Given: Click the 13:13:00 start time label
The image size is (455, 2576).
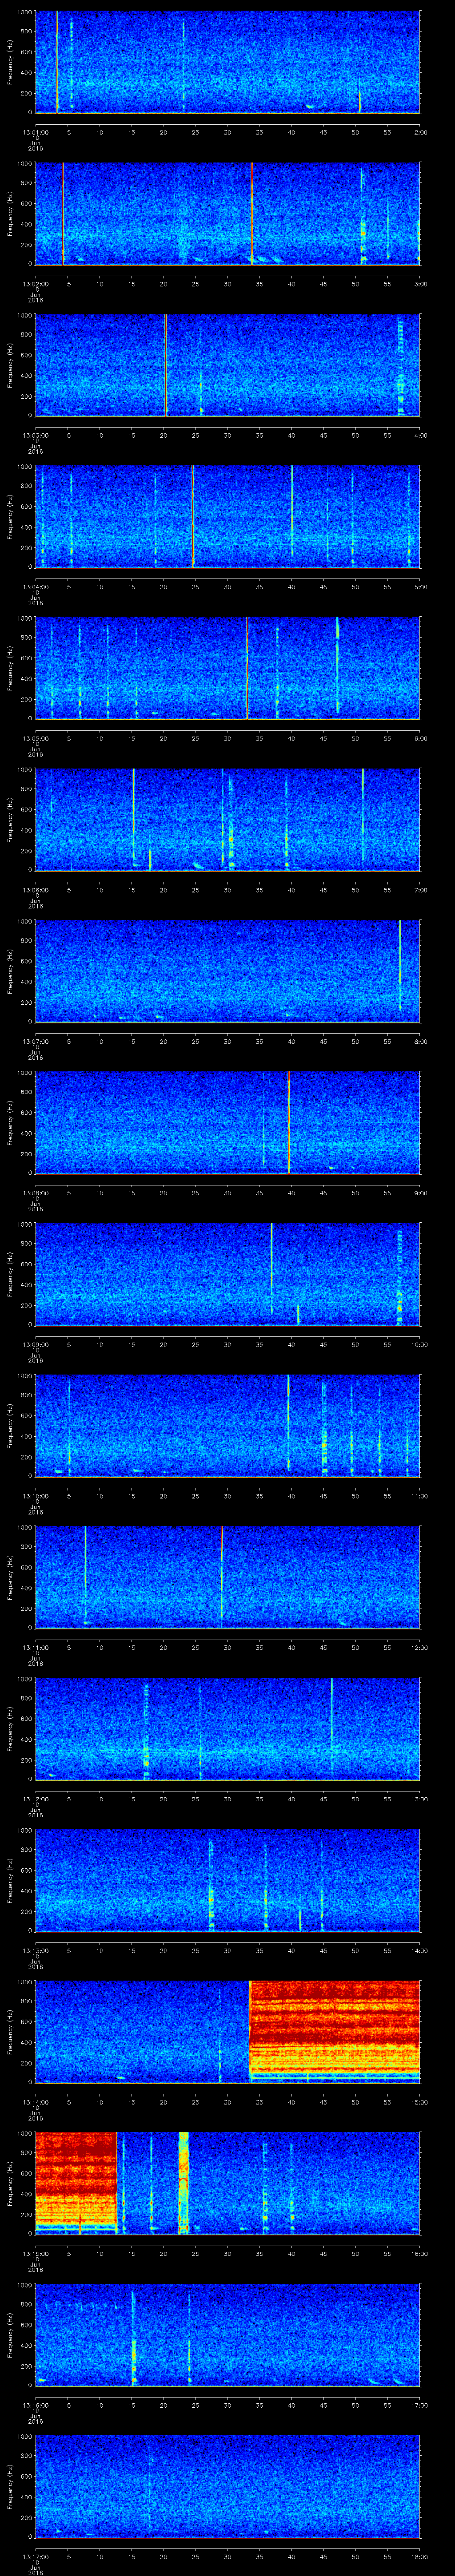Looking at the screenshot, I should [35, 1950].
